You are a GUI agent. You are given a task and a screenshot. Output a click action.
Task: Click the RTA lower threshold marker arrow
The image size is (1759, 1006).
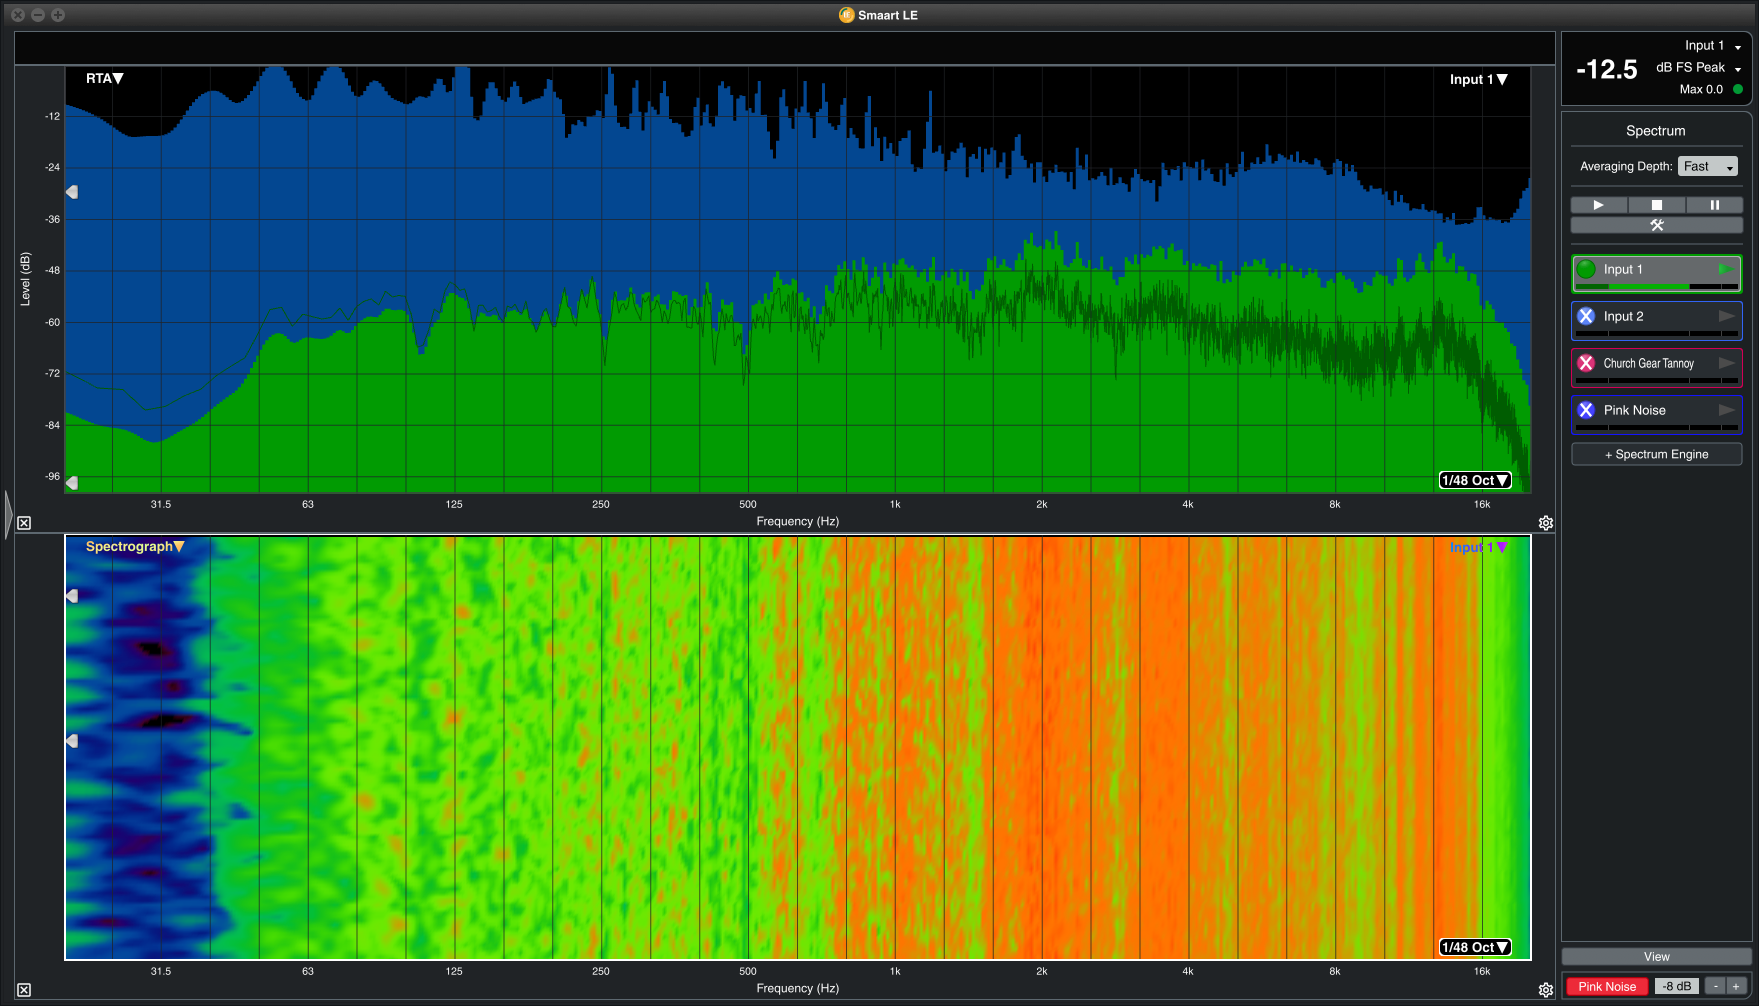[x=72, y=483]
